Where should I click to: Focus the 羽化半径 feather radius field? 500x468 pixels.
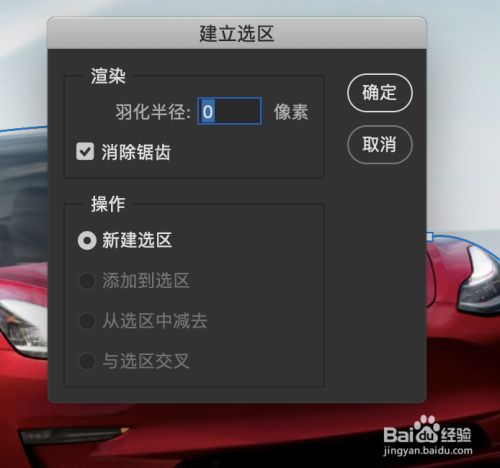coord(229,111)
